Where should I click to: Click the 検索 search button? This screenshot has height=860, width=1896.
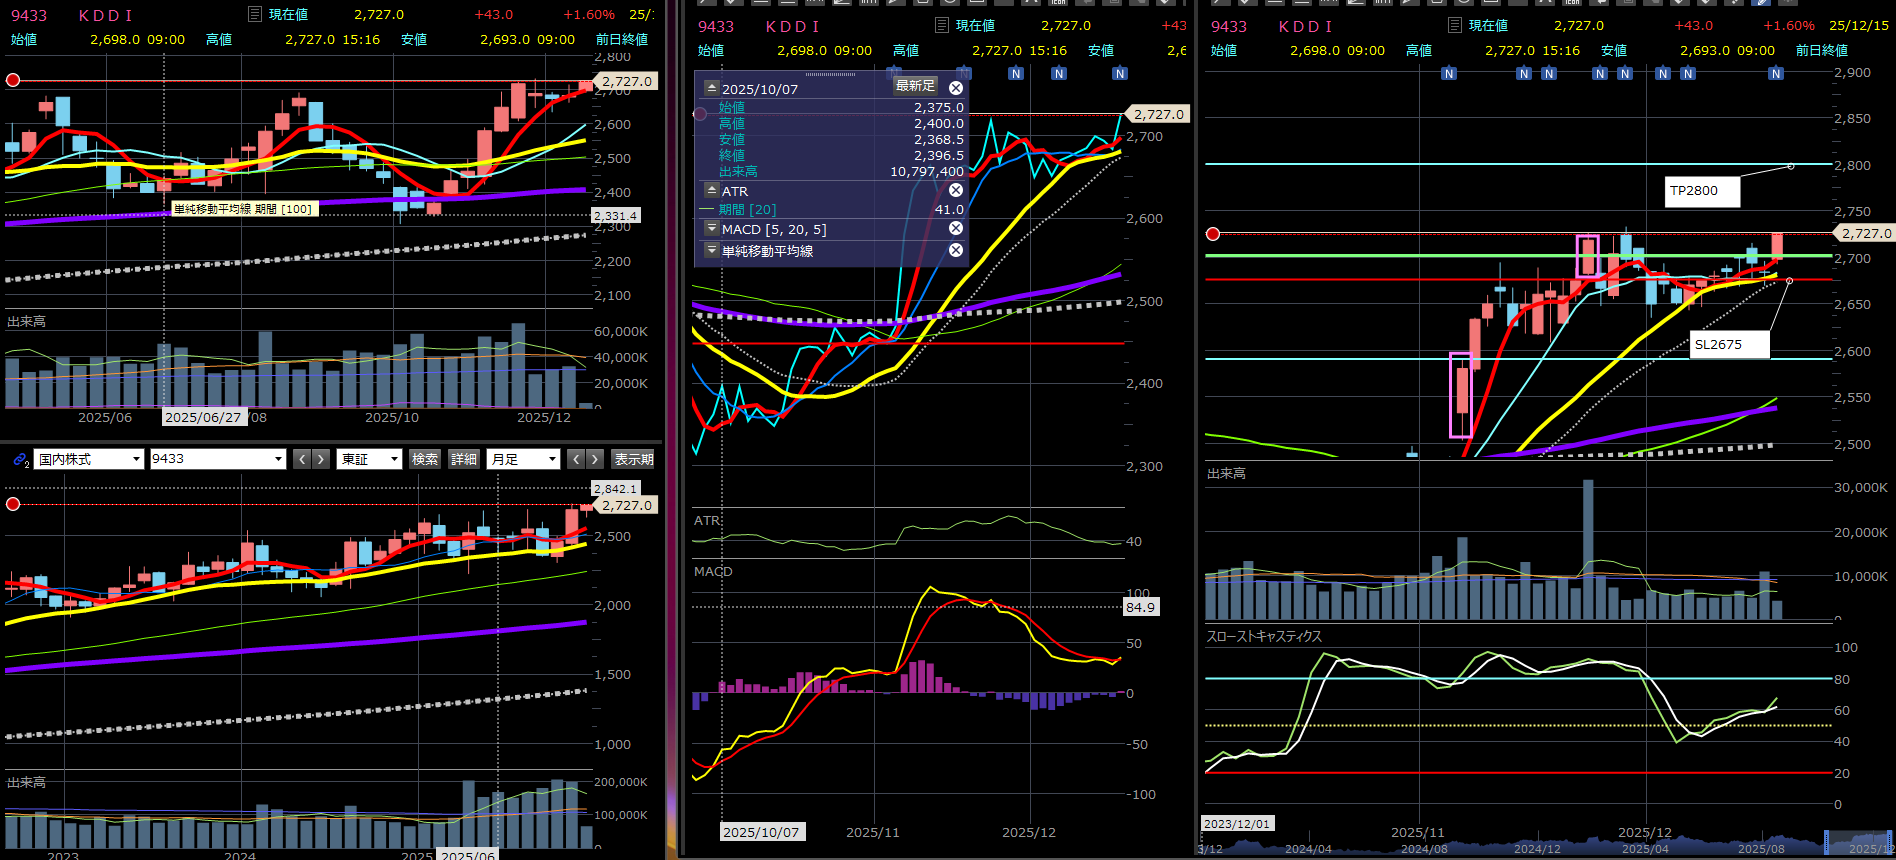point(425,459)
